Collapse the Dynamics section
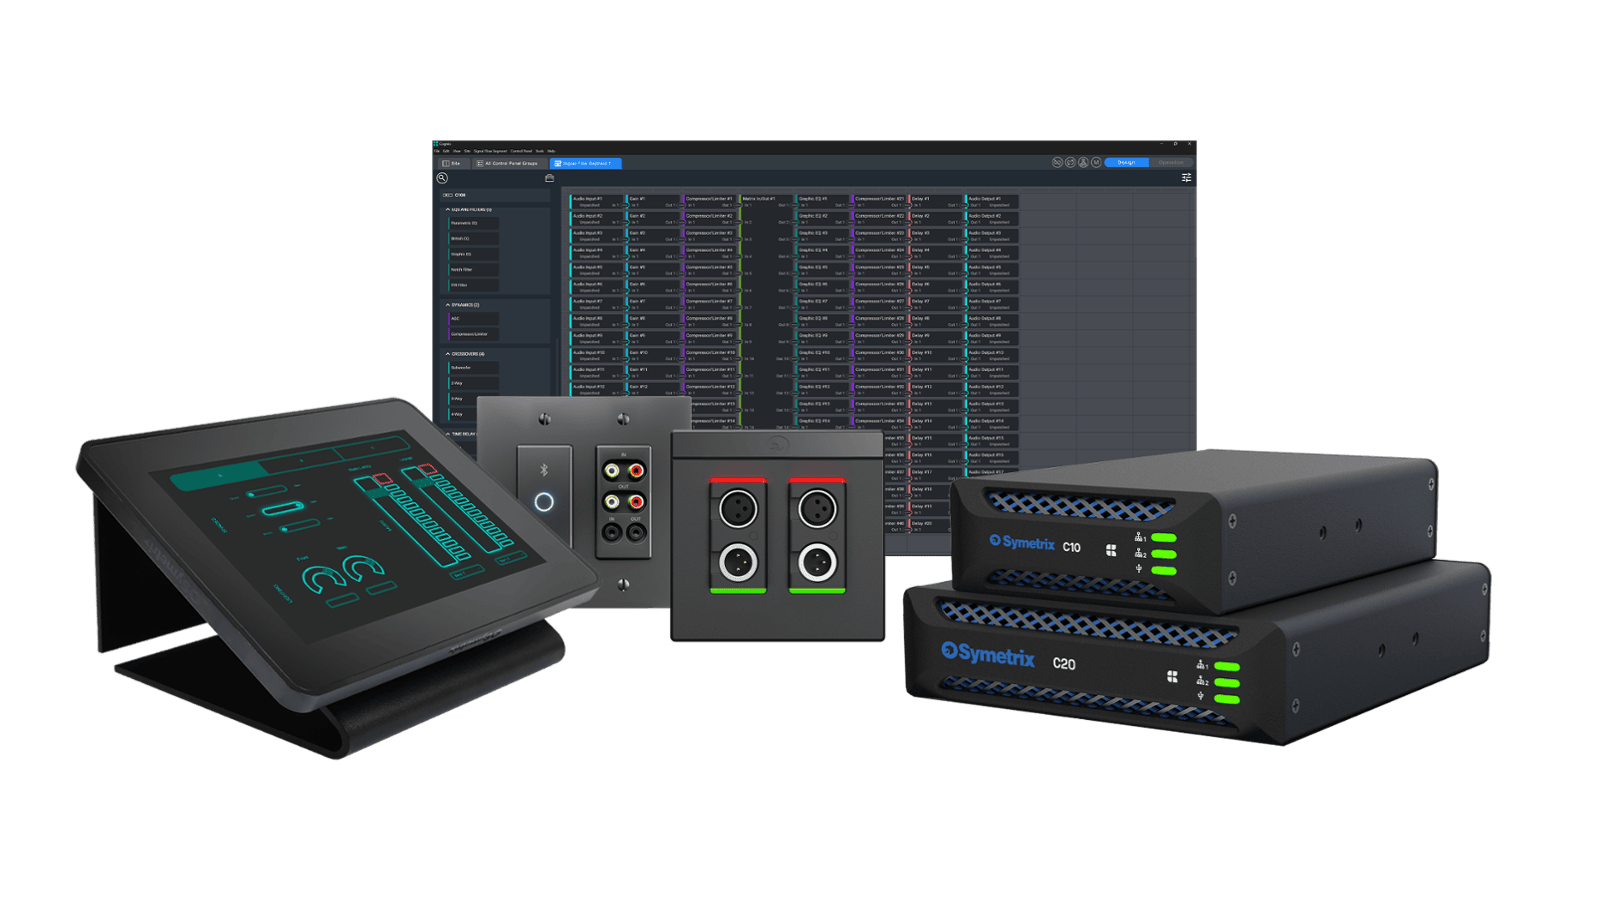Viewport: 1600px width, 900px height. [x=447, y=305]
